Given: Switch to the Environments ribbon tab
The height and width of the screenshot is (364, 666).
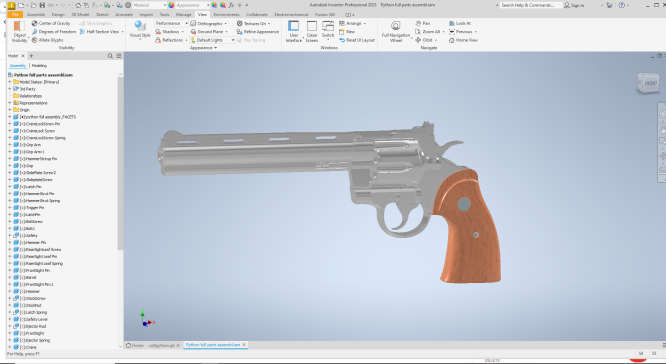Looking at the screenshot, I should coord(226,14).
